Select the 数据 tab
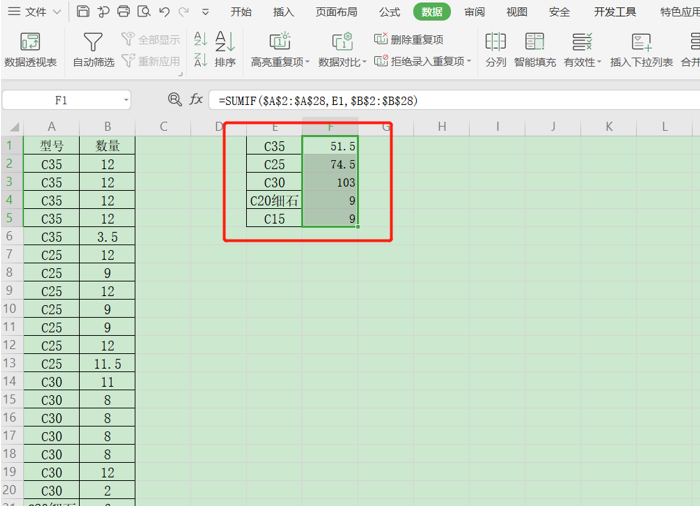 click(432, 12)
